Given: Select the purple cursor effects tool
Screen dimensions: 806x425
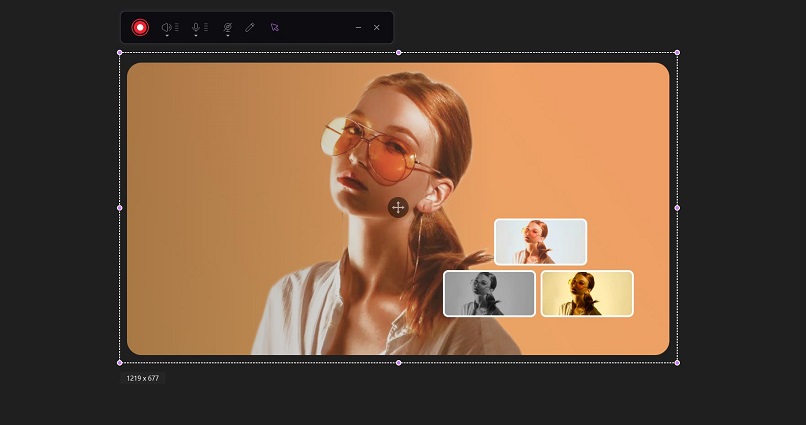Looking at the screenshot, I should pyautogui.click(x=275, y=27).
